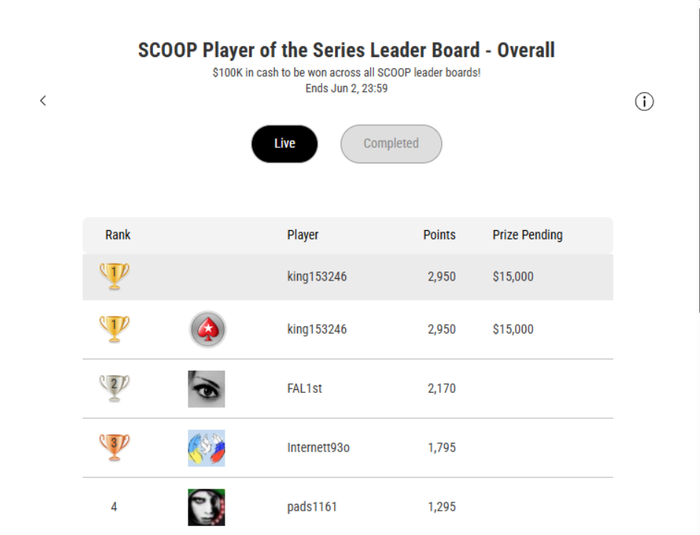This screenshot has height=535, width=700.
Task: Click the Points column header
Action: tap(439, 235)
